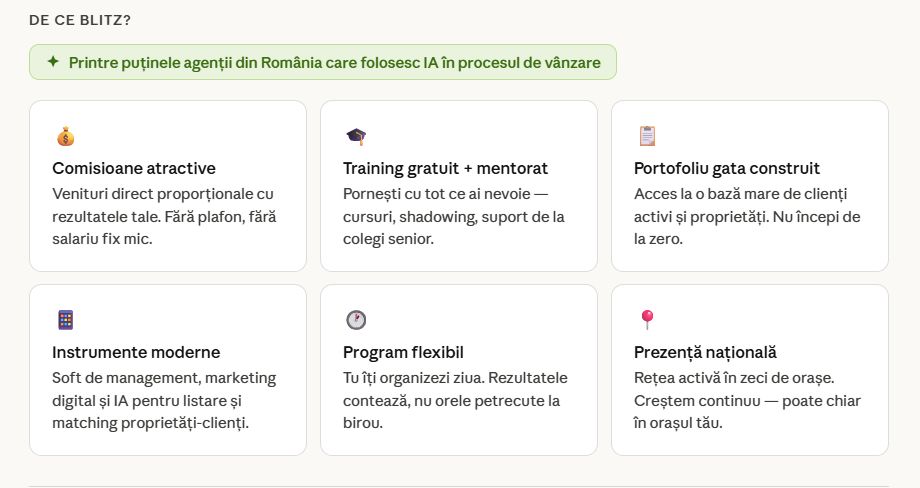Image resolution: width=920 pixels, height=488 pixels.
Task: Click the mobile phone icon
Action: pos(66,320)
